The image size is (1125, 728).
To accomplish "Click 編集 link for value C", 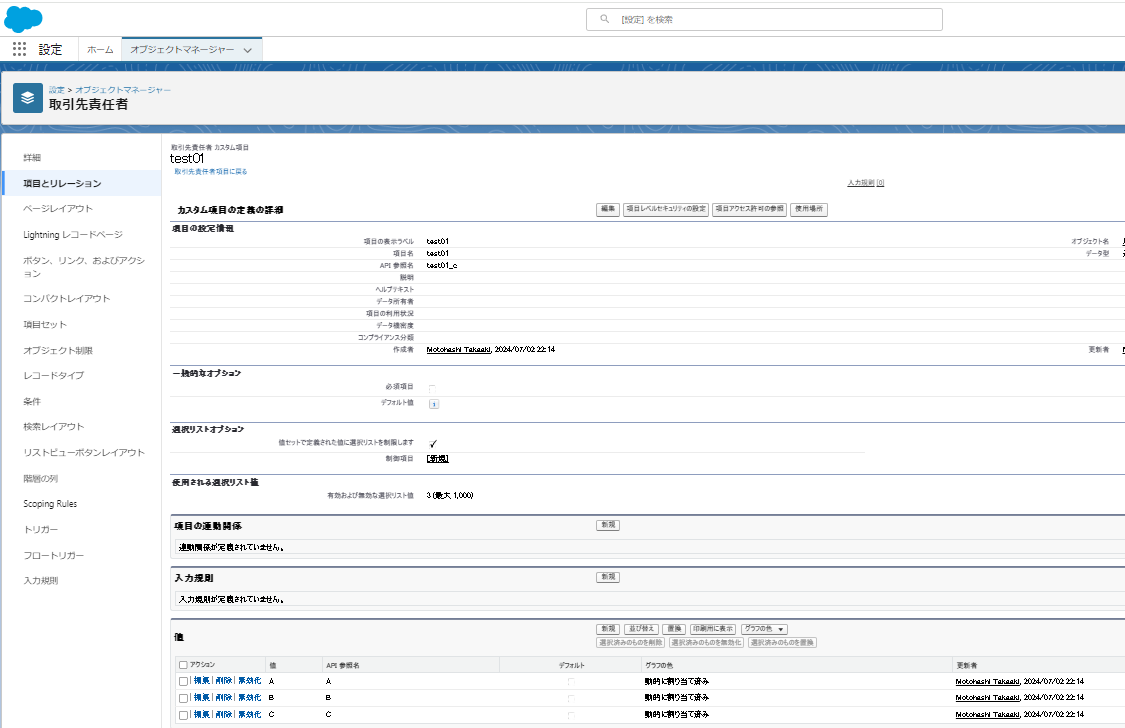I will coord(202,714).
